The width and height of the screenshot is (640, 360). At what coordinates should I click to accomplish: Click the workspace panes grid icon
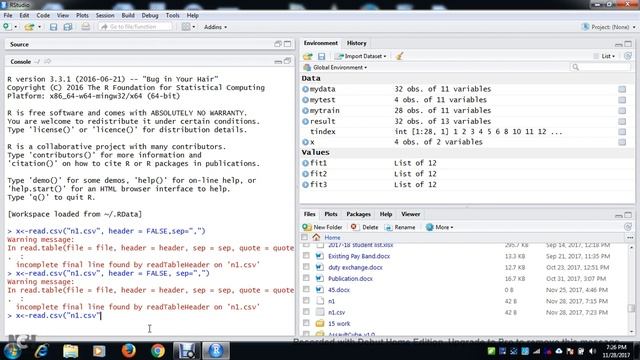(186, 27)
